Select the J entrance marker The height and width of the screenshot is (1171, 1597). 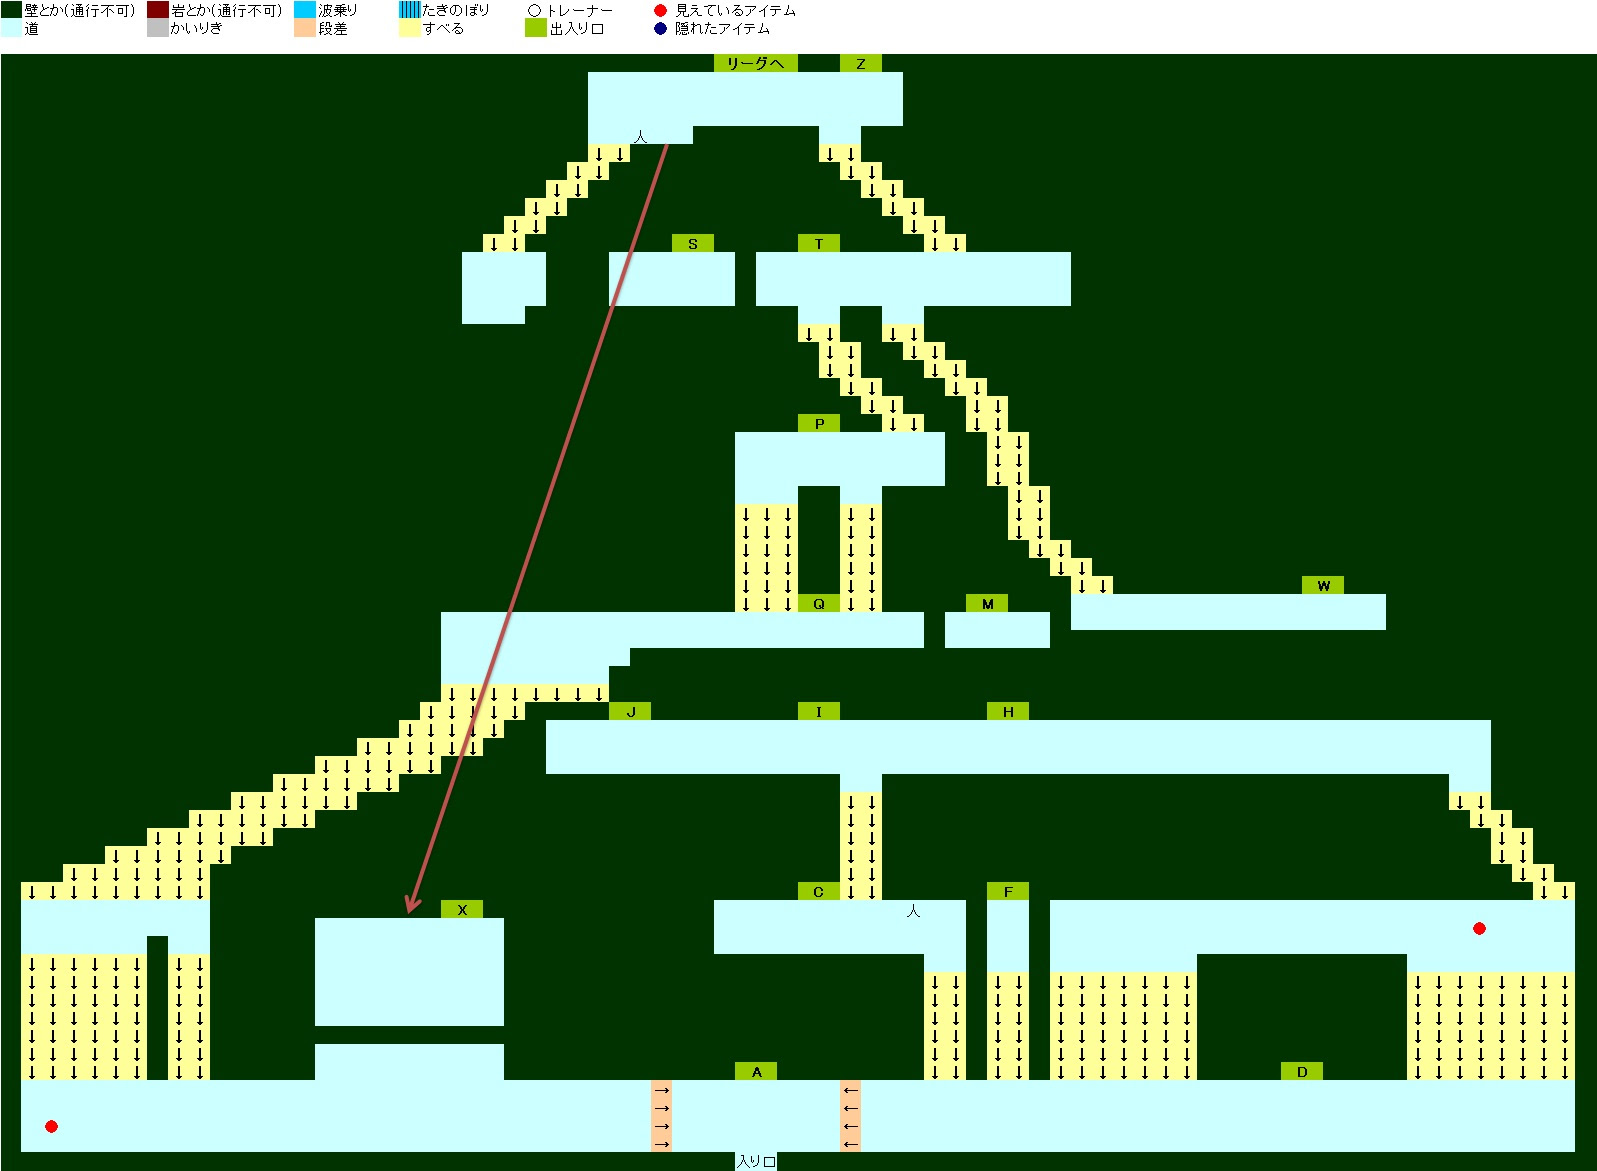630,711
